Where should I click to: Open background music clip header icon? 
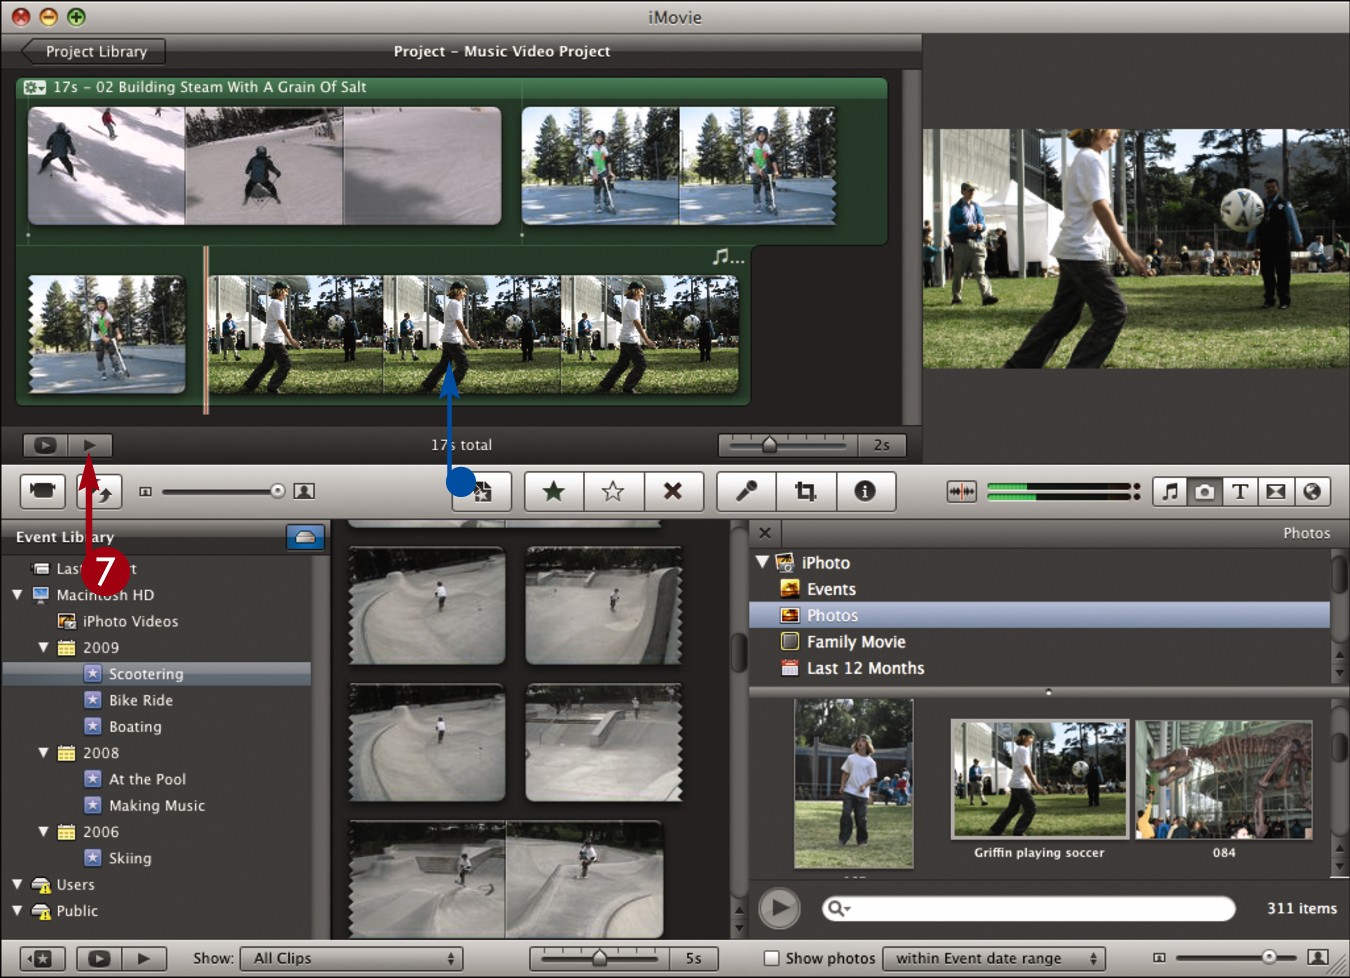pyautogui.click(x=35, y=87)
